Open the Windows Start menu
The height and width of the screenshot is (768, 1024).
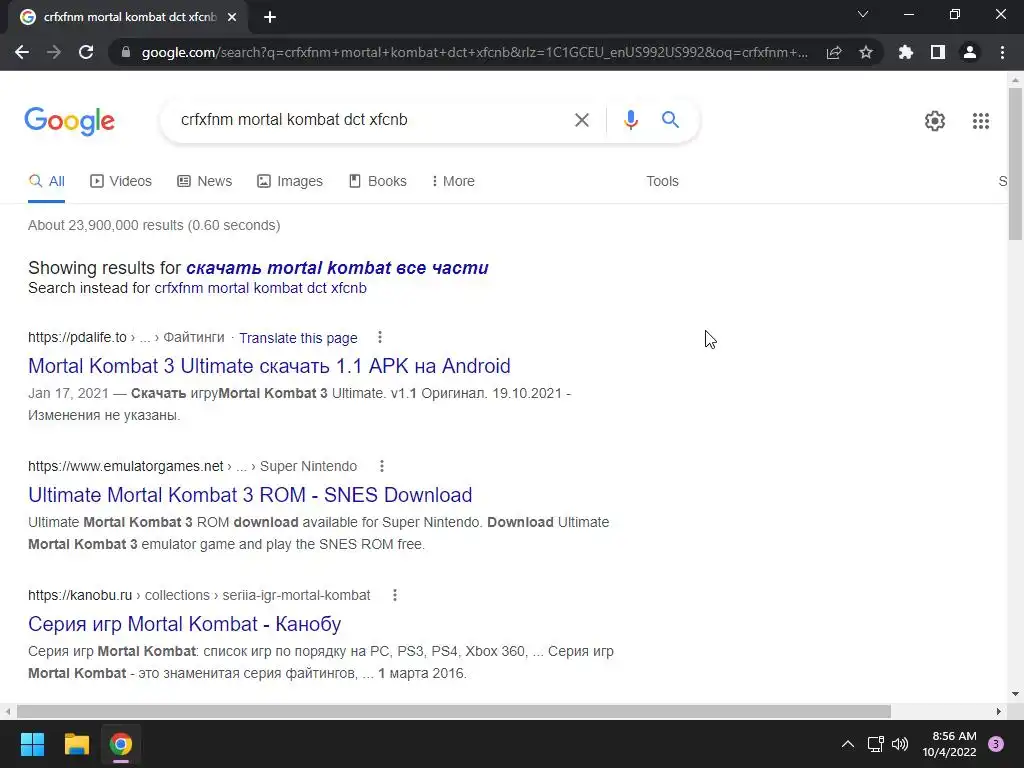(x=32, y=744)
